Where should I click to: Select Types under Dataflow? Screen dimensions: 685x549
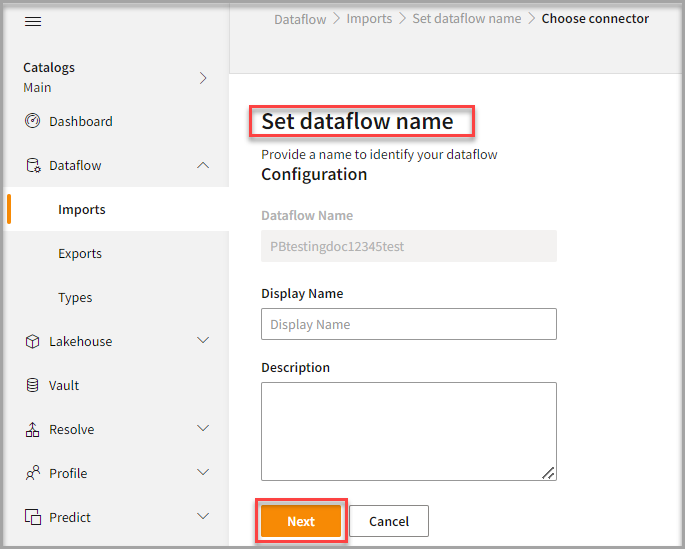[75, 298]
